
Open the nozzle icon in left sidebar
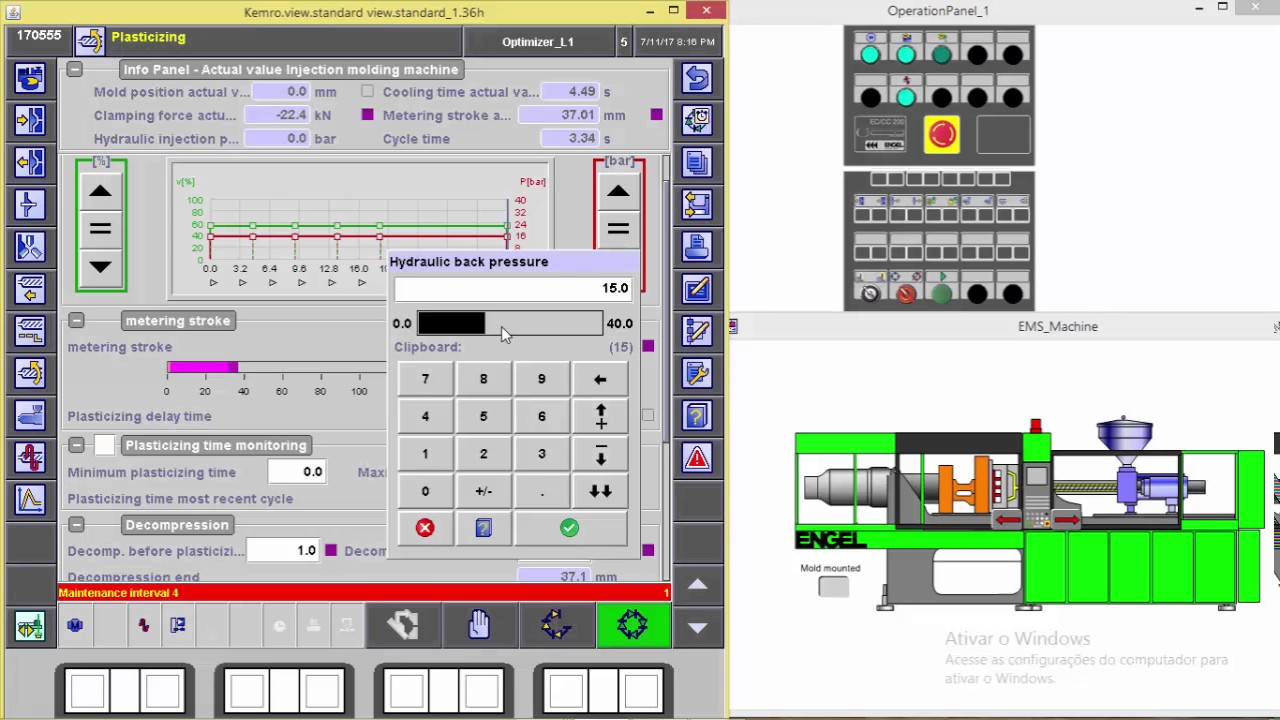click(30, 246)
